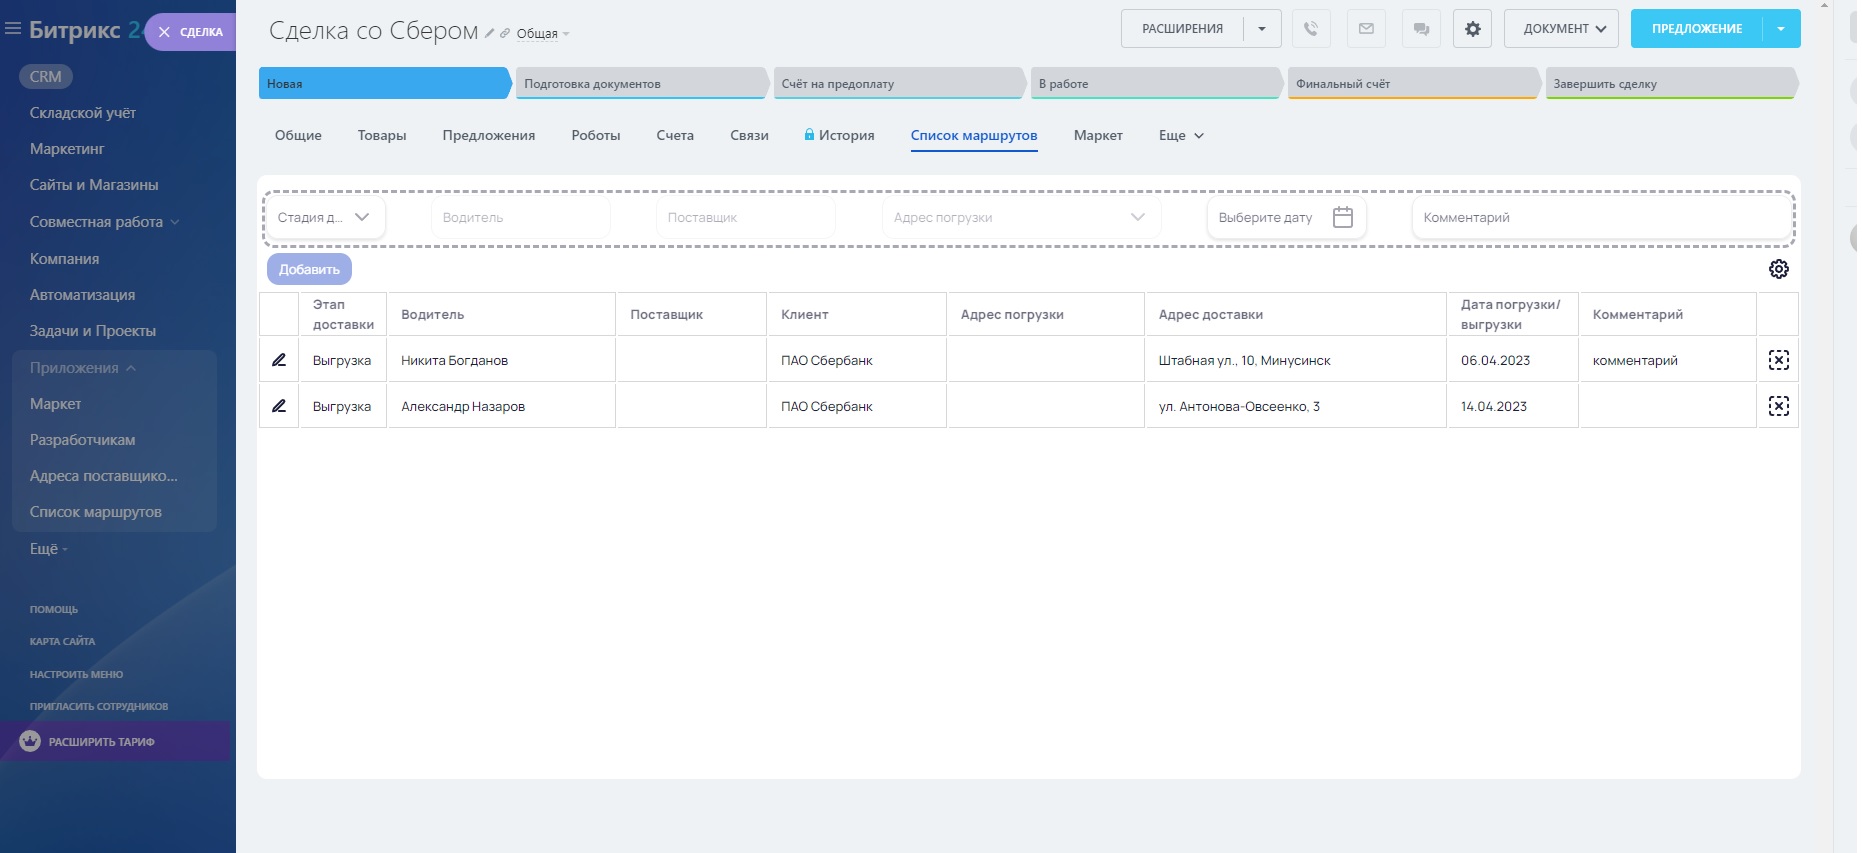Delete the Александр Назаров route row

(x=1778, y=406)
